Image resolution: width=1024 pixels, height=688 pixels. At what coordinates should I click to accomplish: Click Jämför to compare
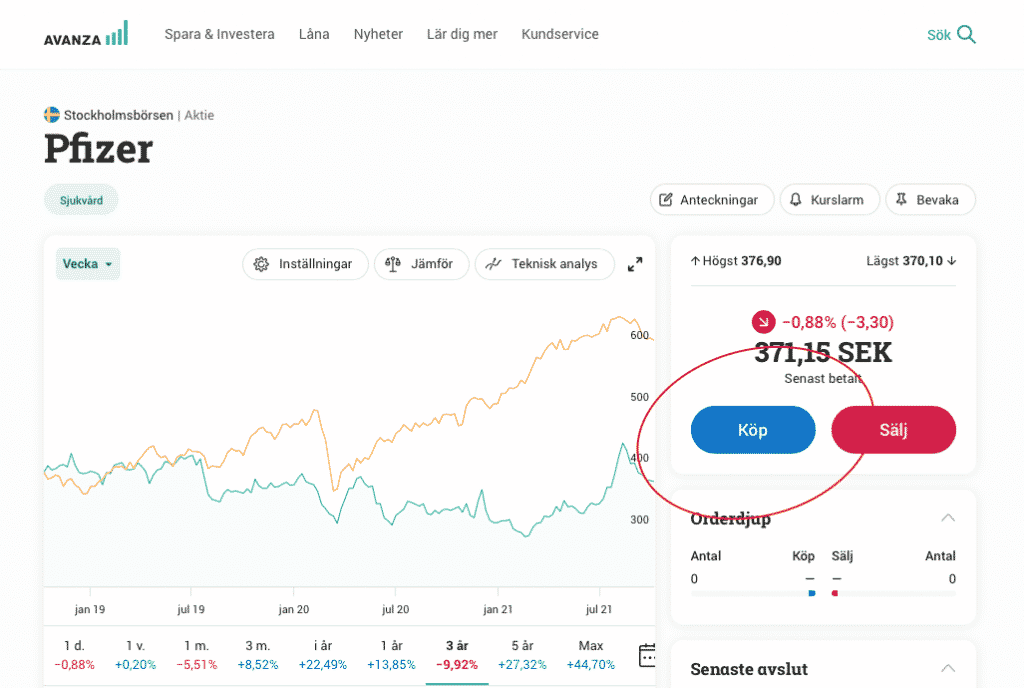[x=421, y=264]
